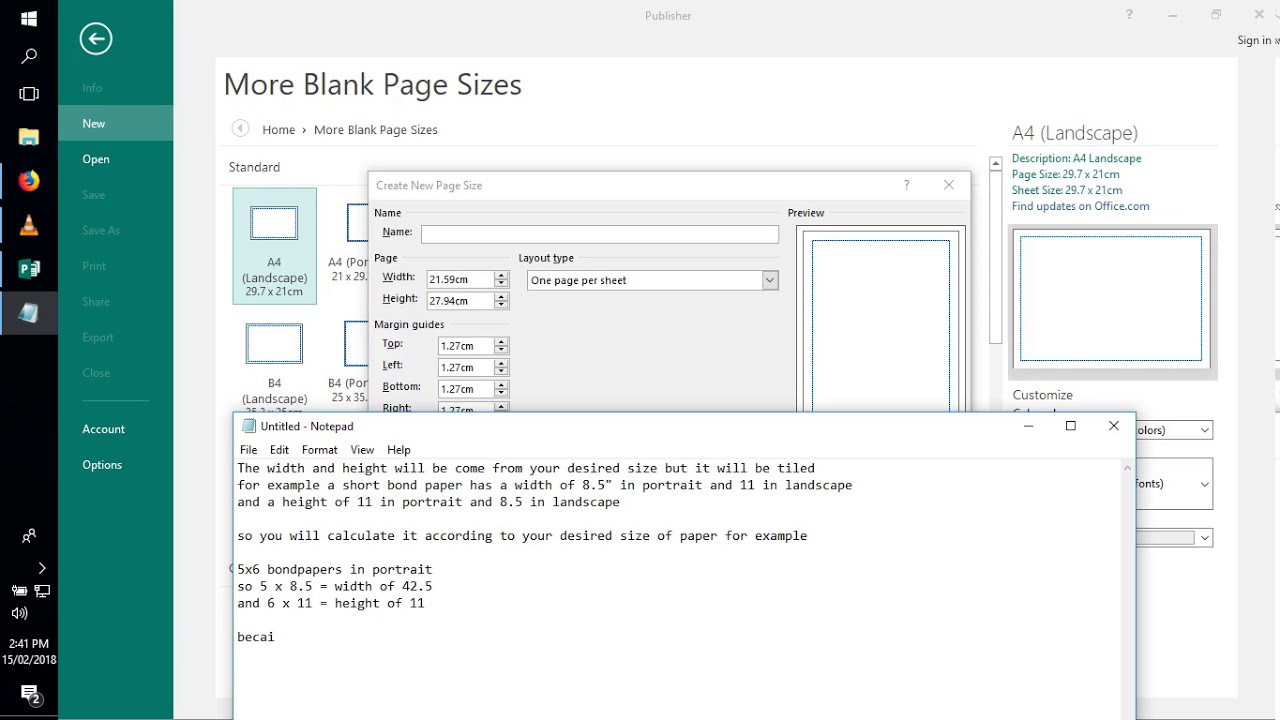1280x720 pixels.
Task: Click the back circle beside Home breadcrumb
Action: click(x=240, y=128)
